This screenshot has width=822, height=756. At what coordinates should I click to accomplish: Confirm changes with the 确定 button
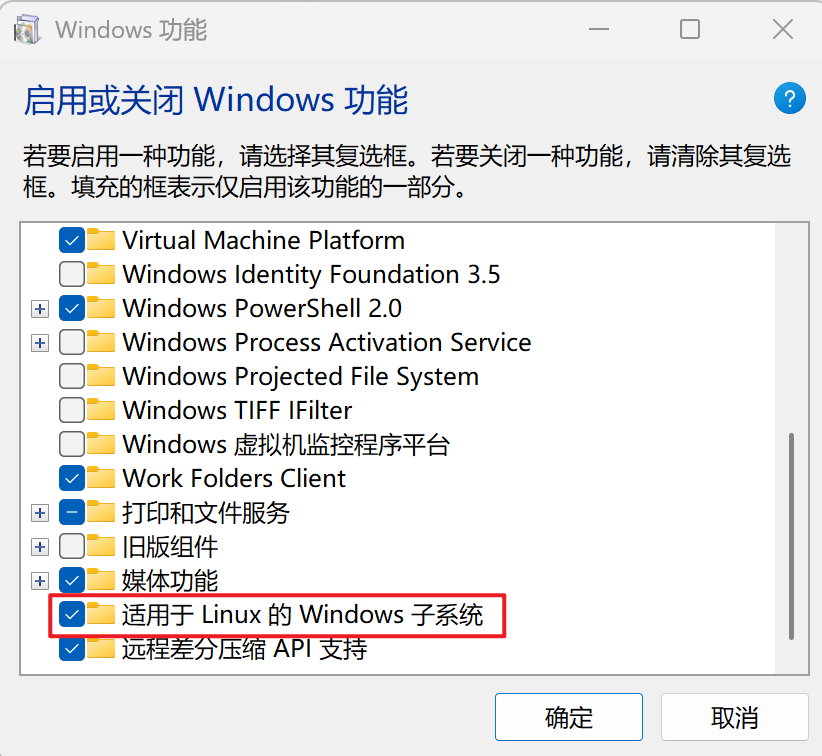pos(569,717)
